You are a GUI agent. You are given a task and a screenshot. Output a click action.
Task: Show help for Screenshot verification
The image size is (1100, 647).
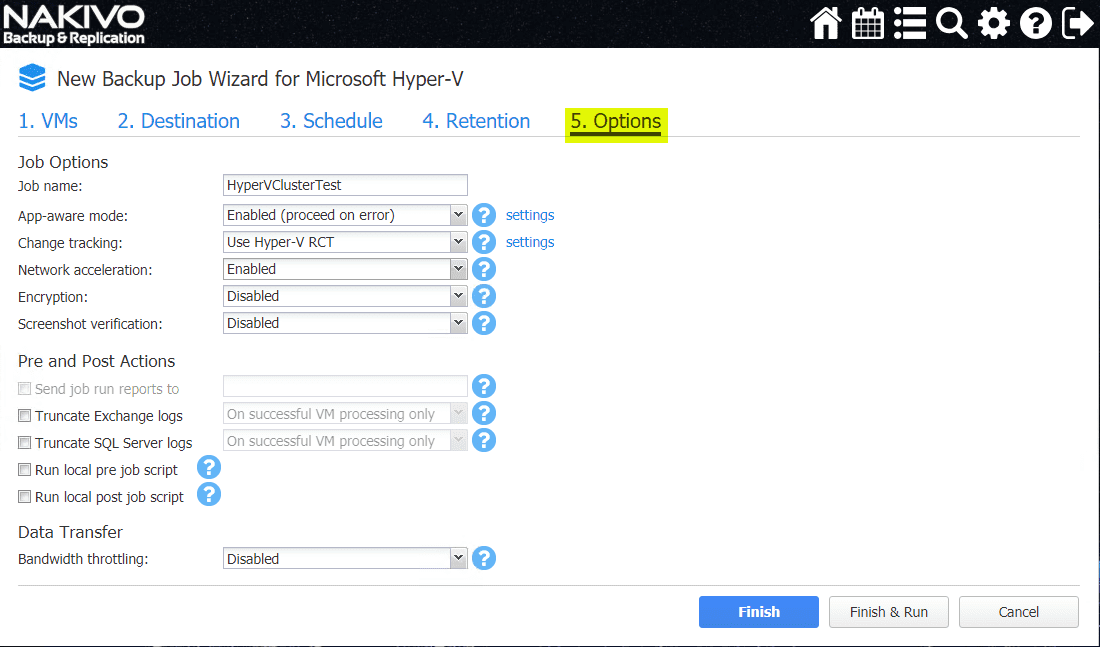[484, 323]
